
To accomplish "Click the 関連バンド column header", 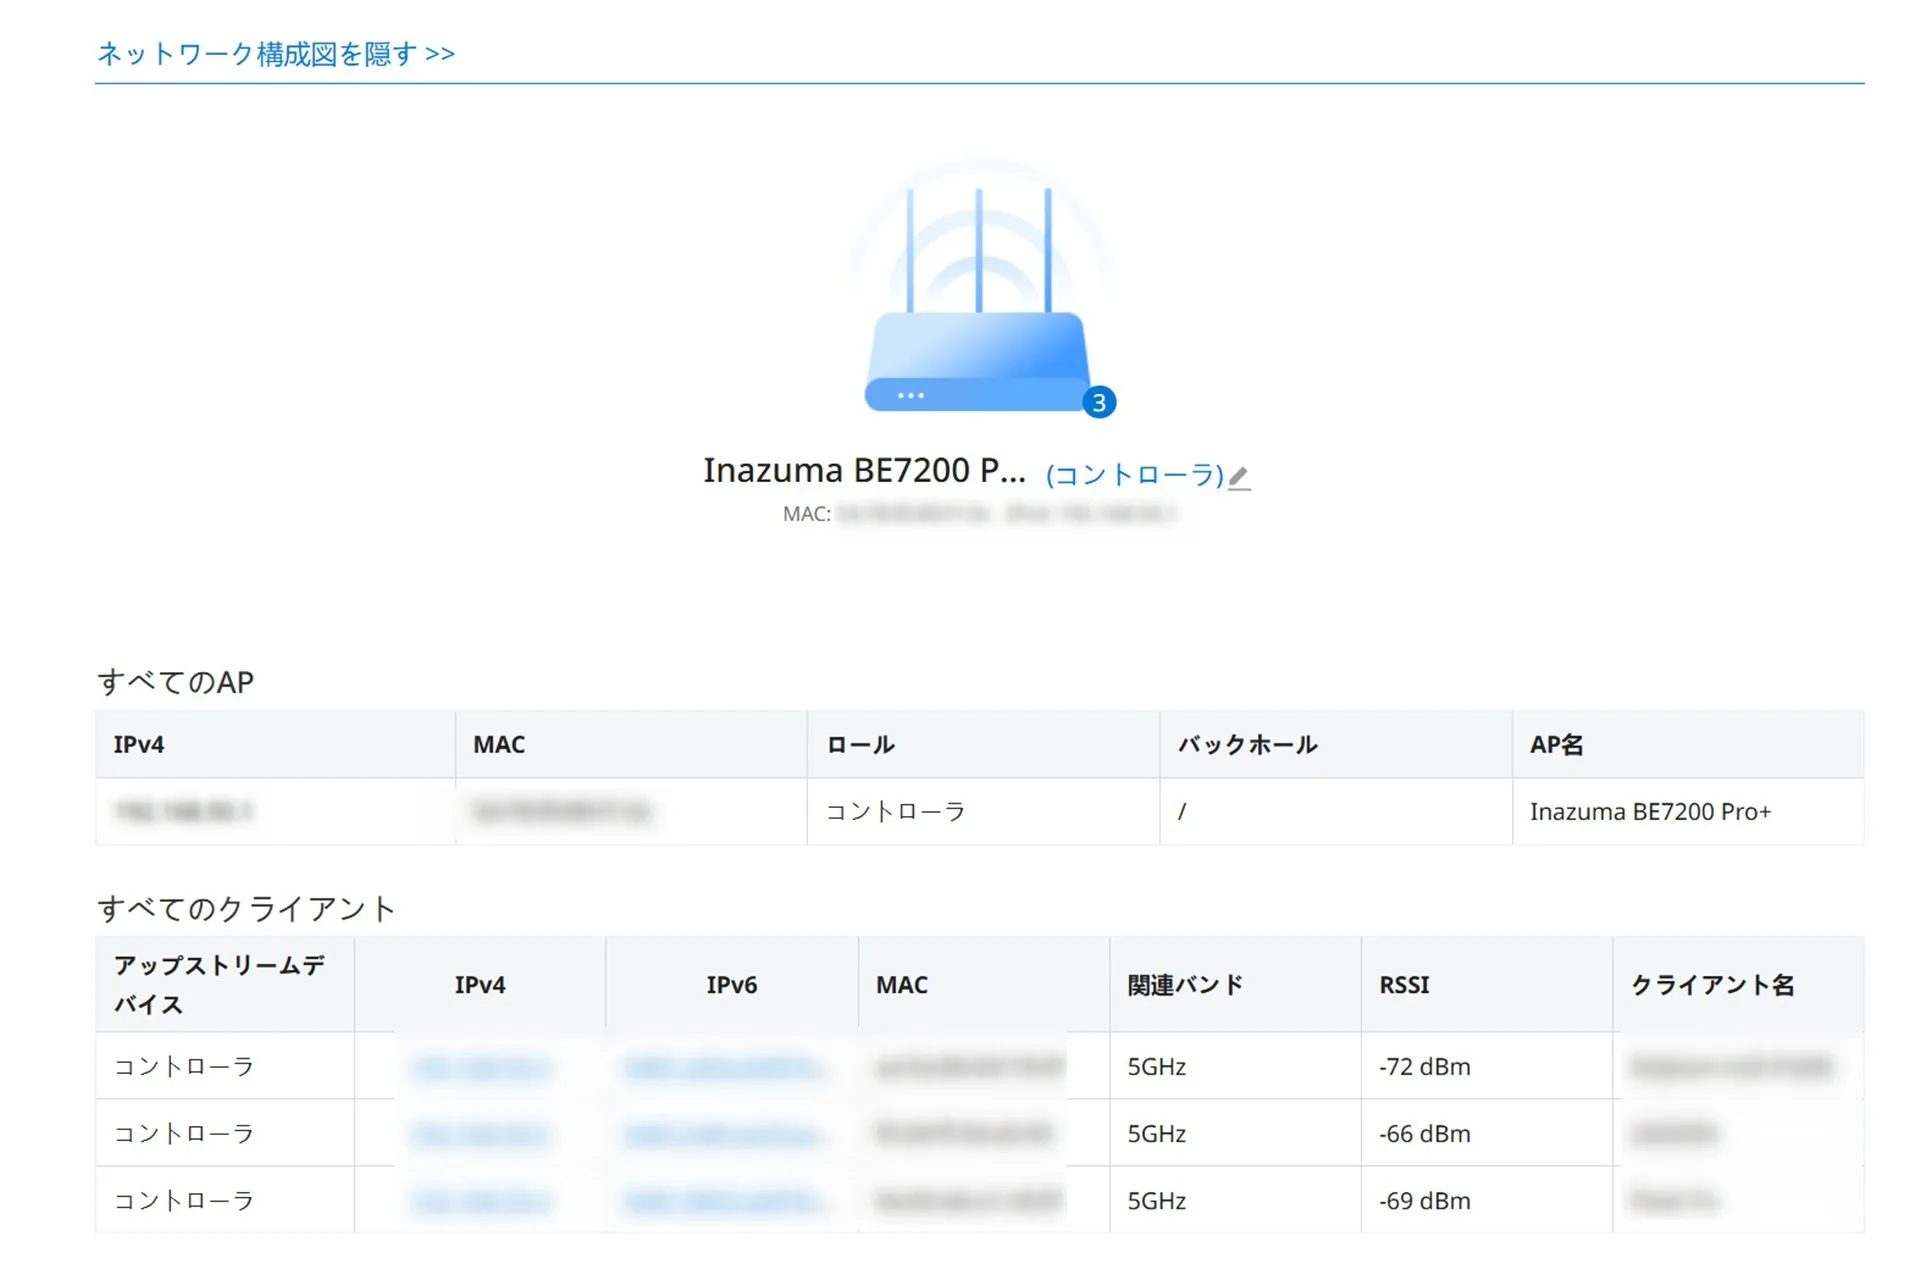I will click(x=1185, y=985).
